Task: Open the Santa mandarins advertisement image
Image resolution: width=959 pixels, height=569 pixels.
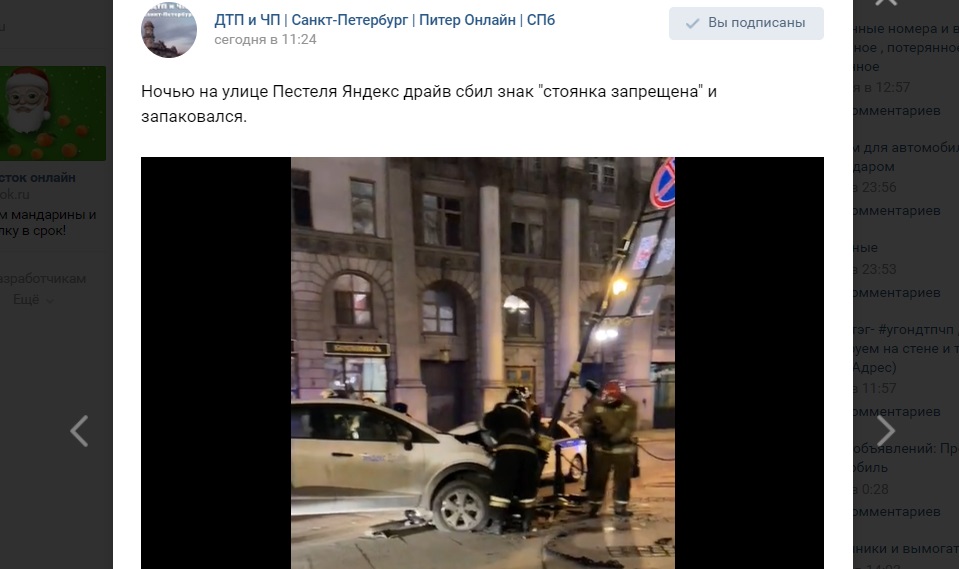Action: pos(53,113)
